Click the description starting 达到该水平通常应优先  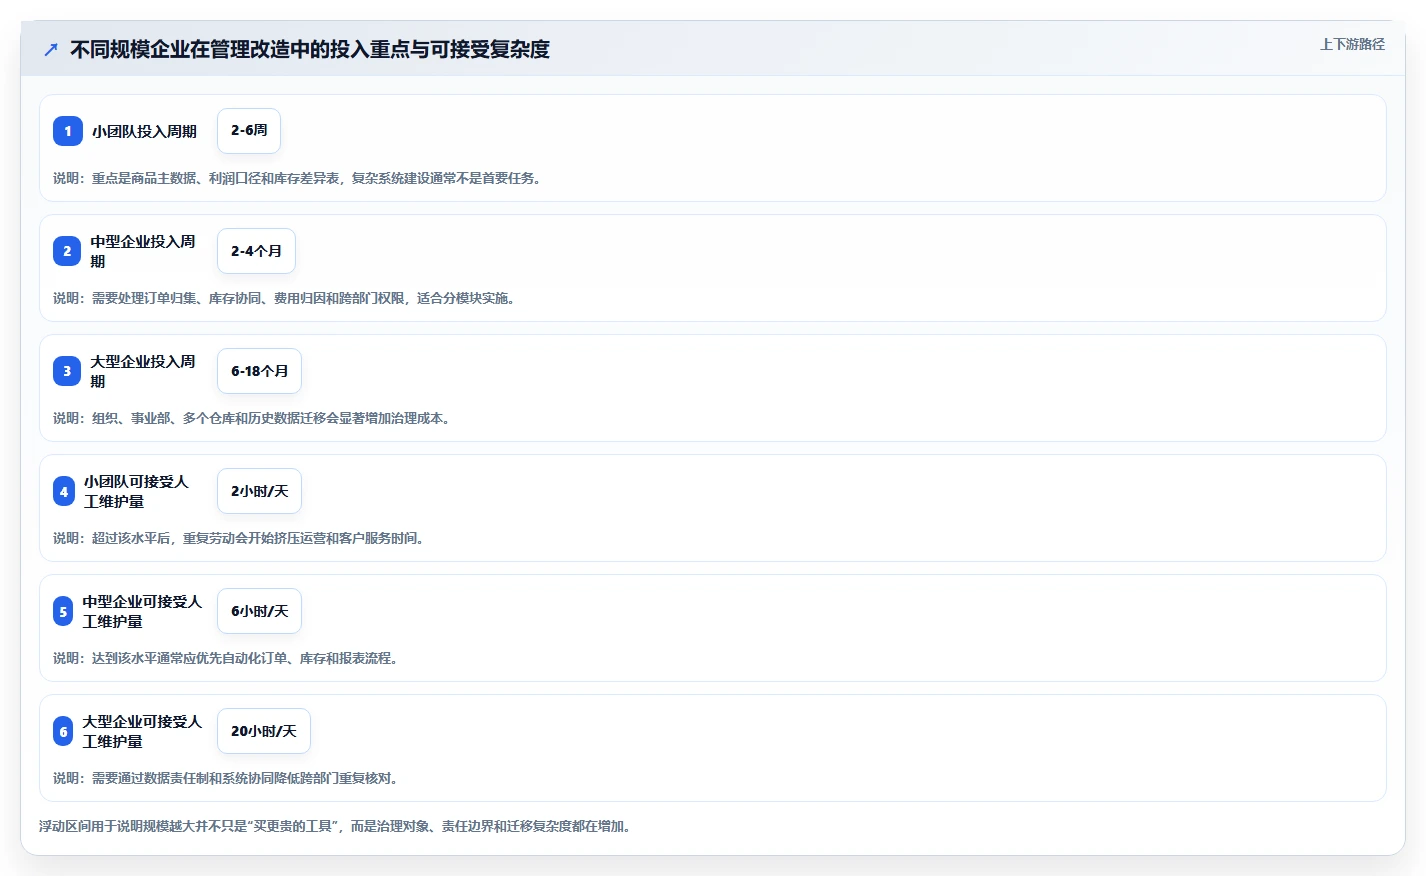pyautogui.click(x=226, y=658)
